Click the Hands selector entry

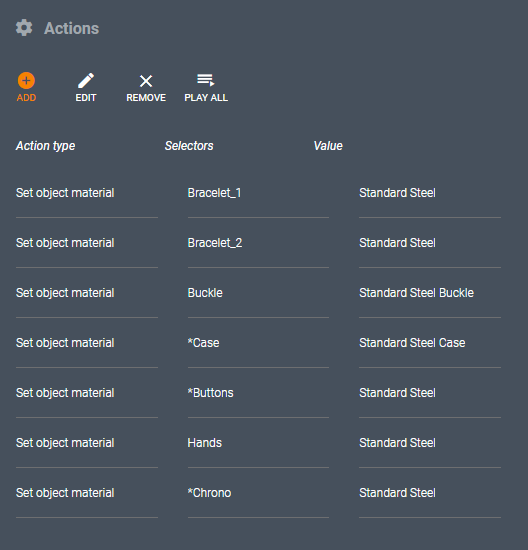click(x=205, y=443)
